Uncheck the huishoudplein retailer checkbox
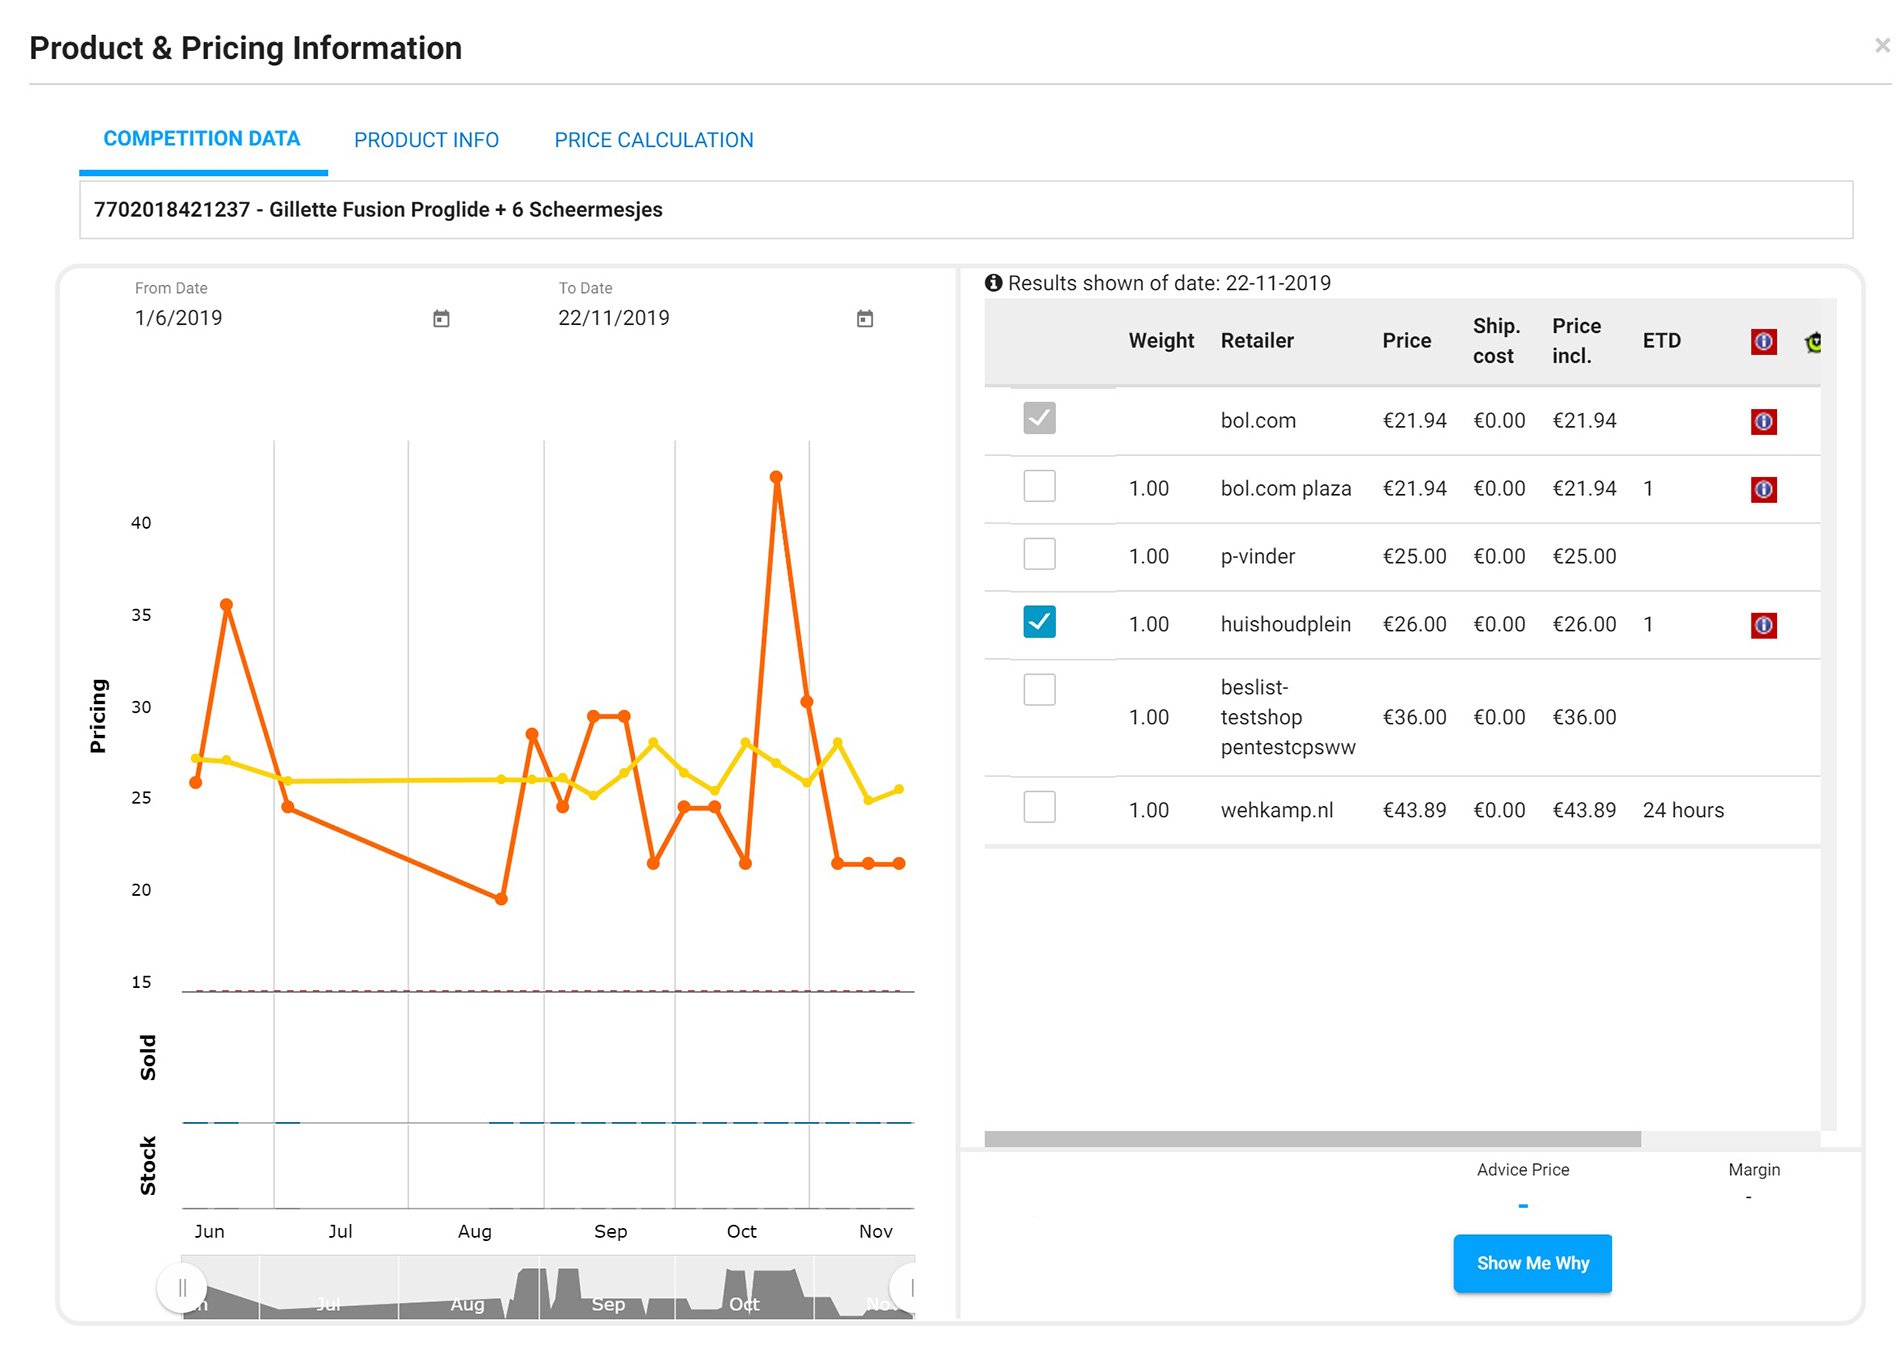Viewport: 1900px width, 1359px height. pos(1039,622)
